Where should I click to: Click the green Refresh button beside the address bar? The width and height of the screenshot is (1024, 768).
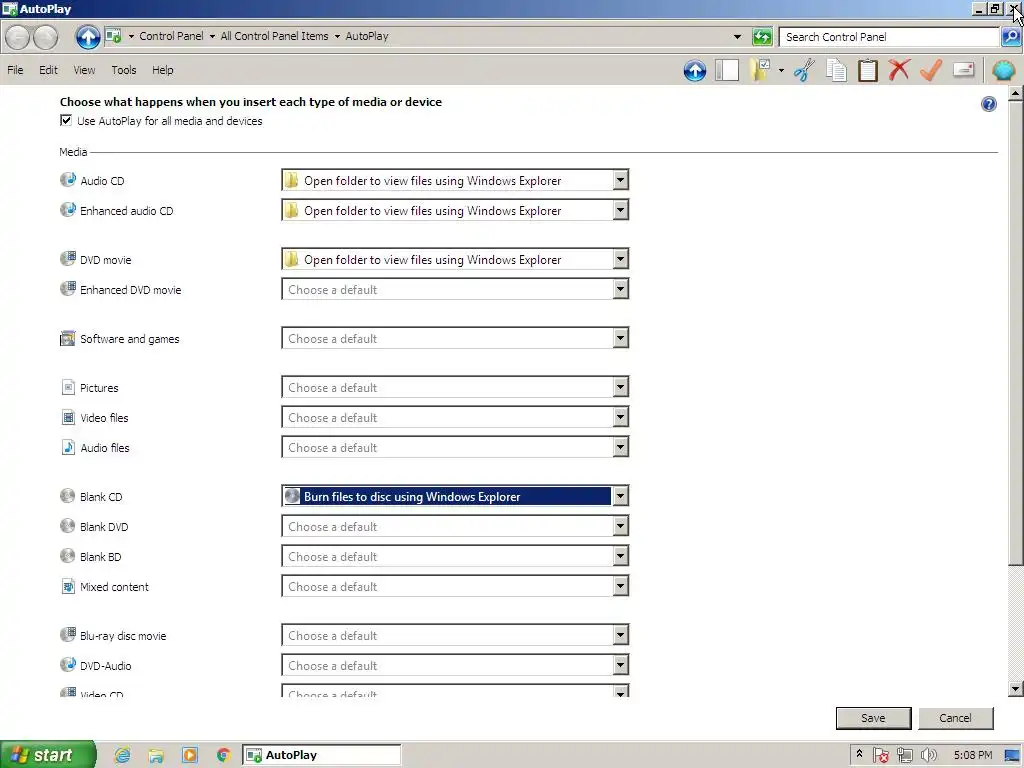pyautogui.click(x=762, y=37)
